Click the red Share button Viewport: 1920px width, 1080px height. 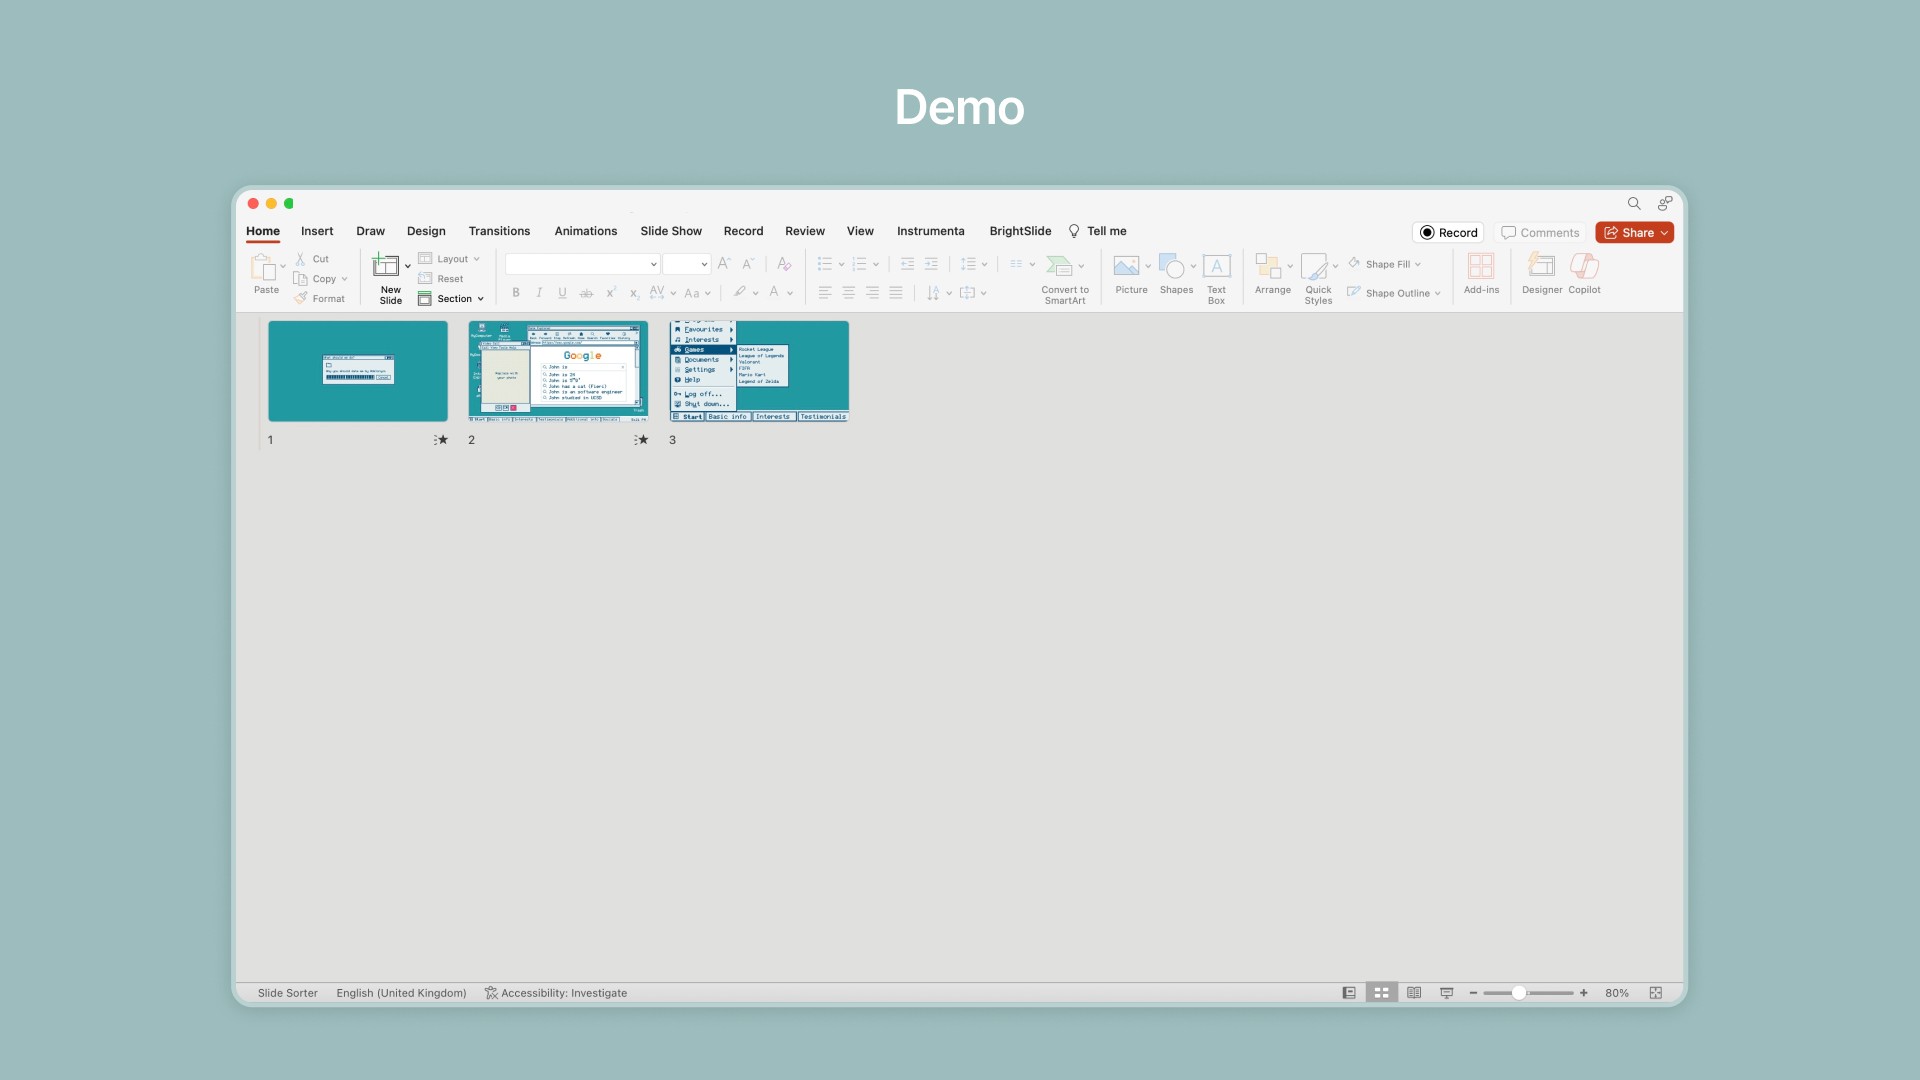coord(1634,233)
